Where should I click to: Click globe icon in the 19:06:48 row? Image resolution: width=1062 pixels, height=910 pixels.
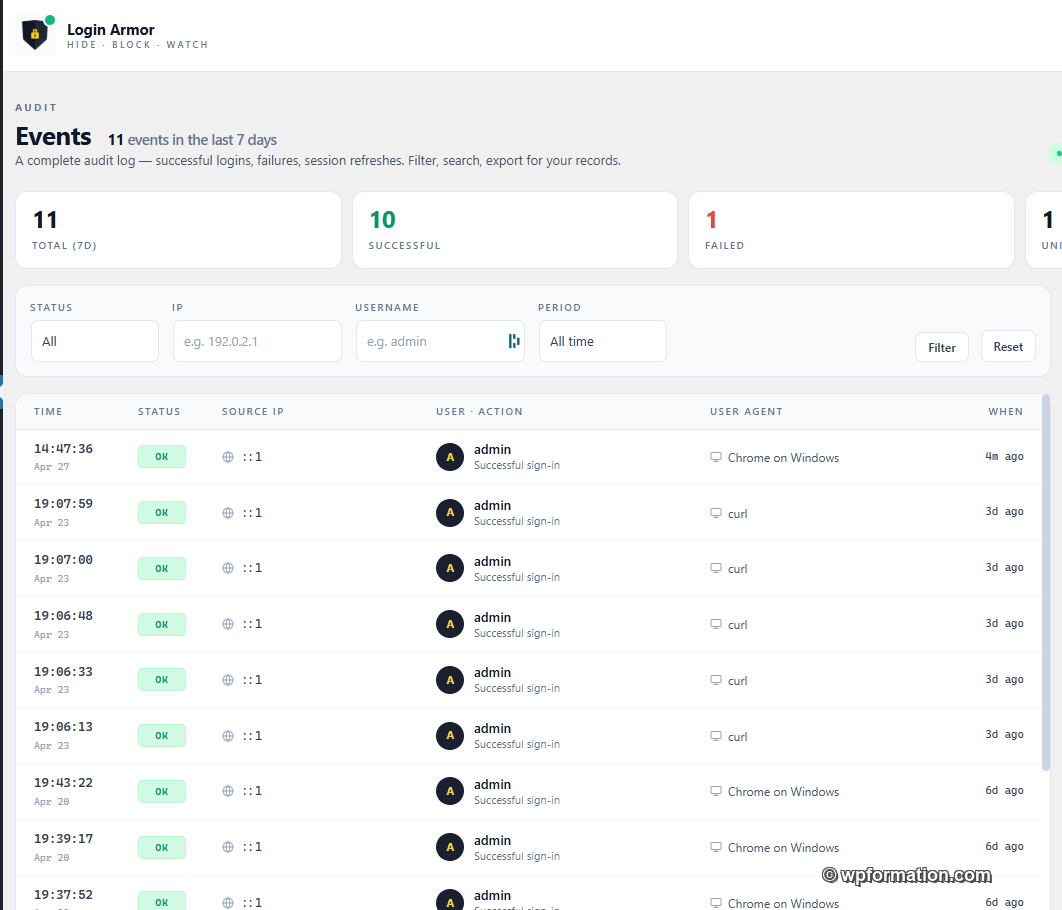[228, 624]
